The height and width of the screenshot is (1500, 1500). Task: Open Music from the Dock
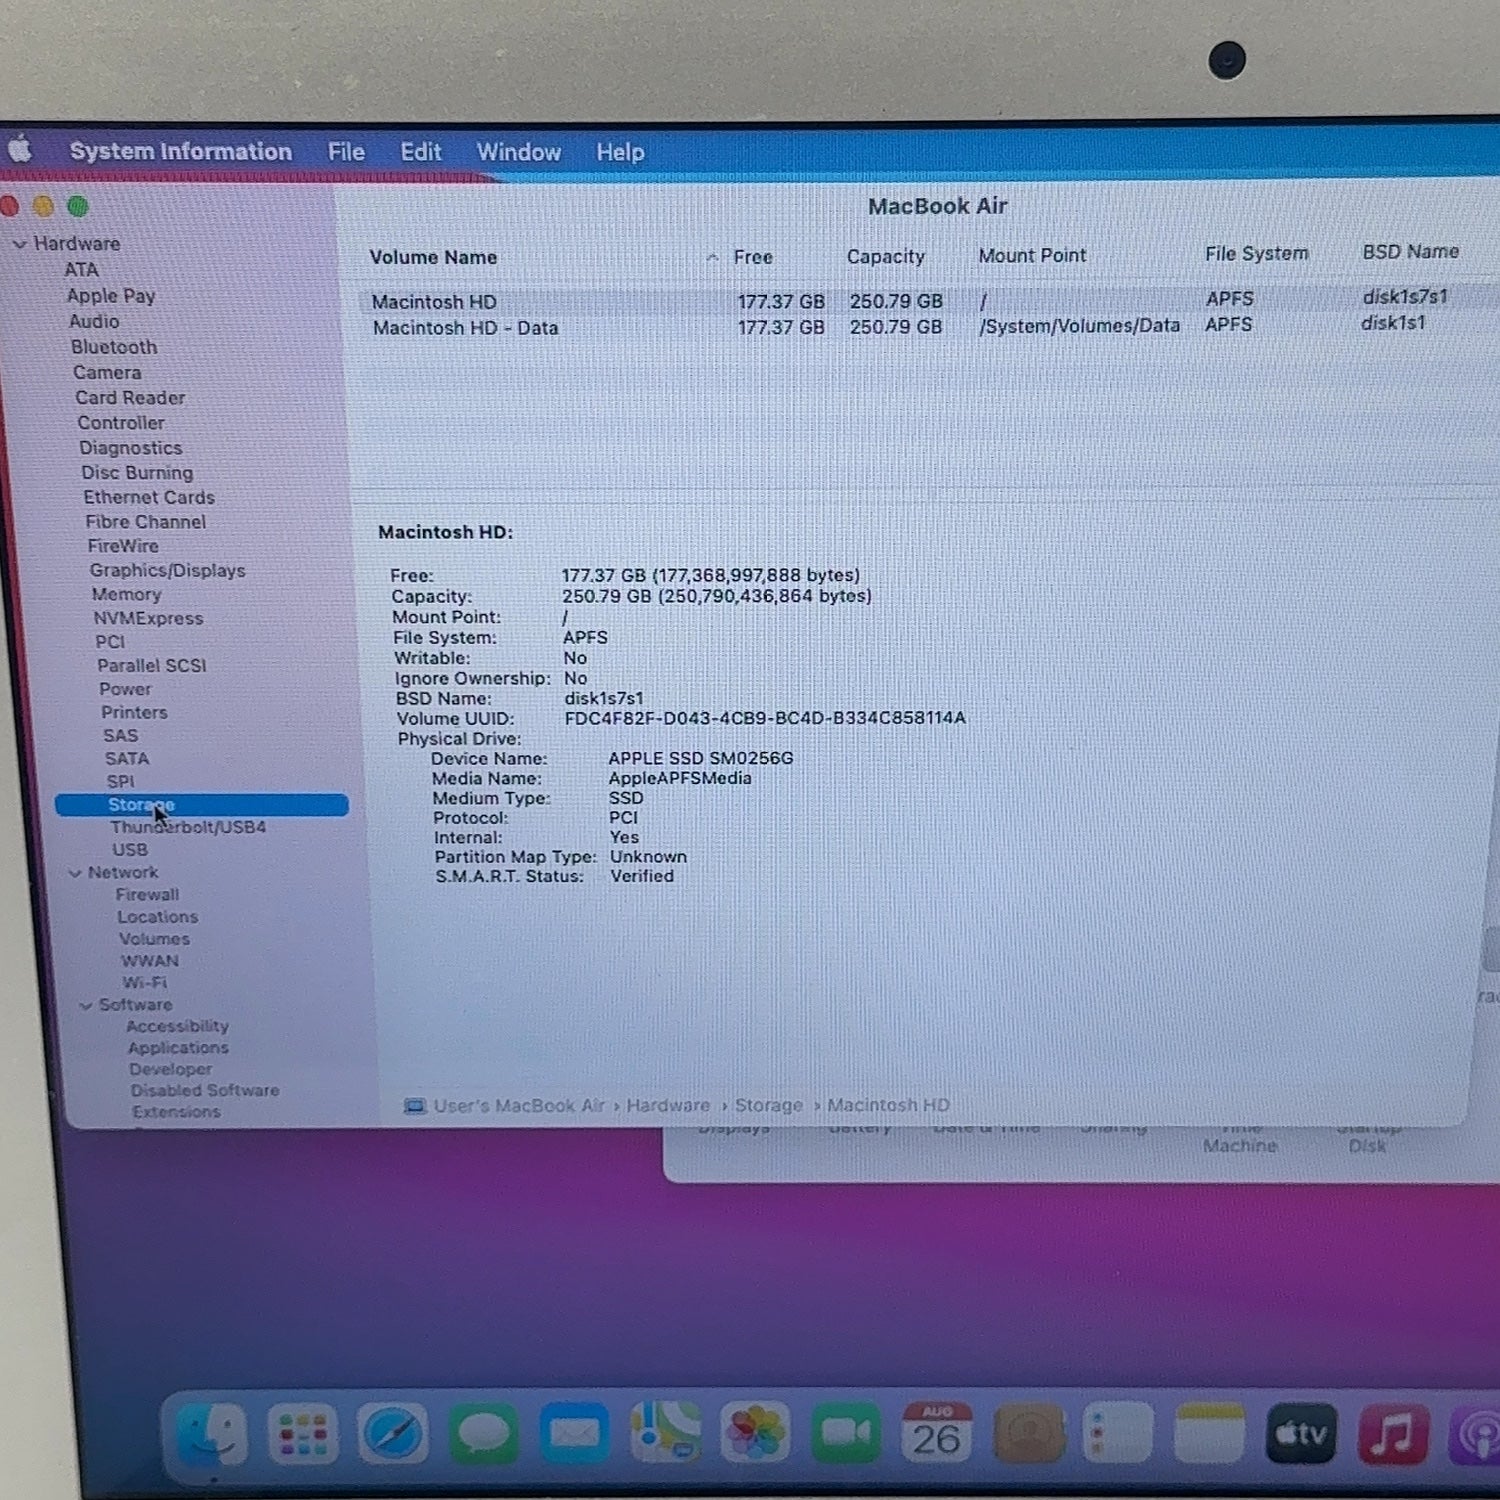(1393, 1433)
